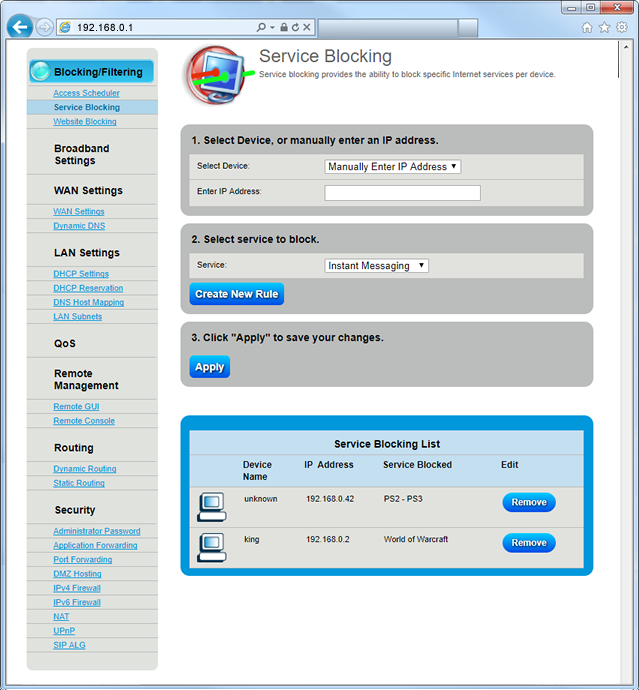
Task: Remove the PS2 - PS3 blocking rule
Action: 528,503
